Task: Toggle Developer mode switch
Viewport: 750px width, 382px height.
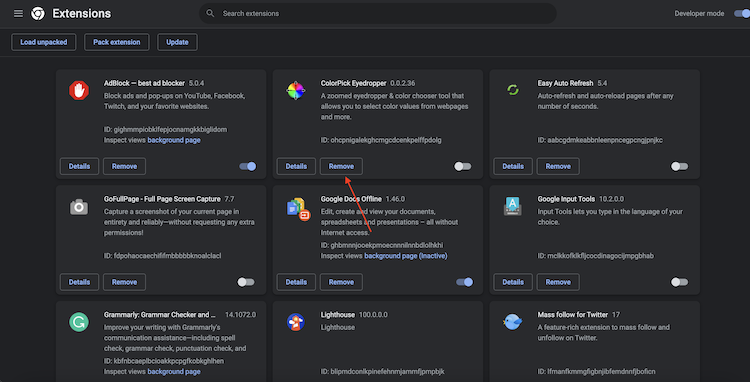Action: (742, 13)
